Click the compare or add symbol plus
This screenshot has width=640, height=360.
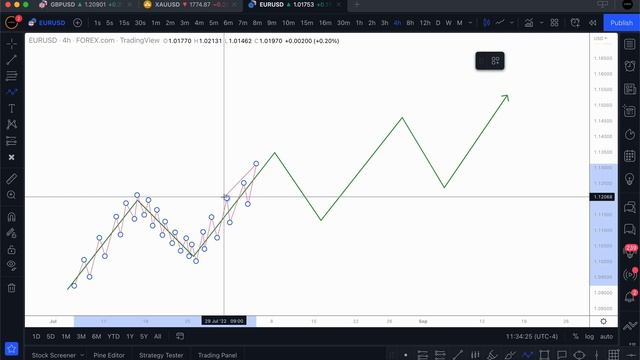78,23
